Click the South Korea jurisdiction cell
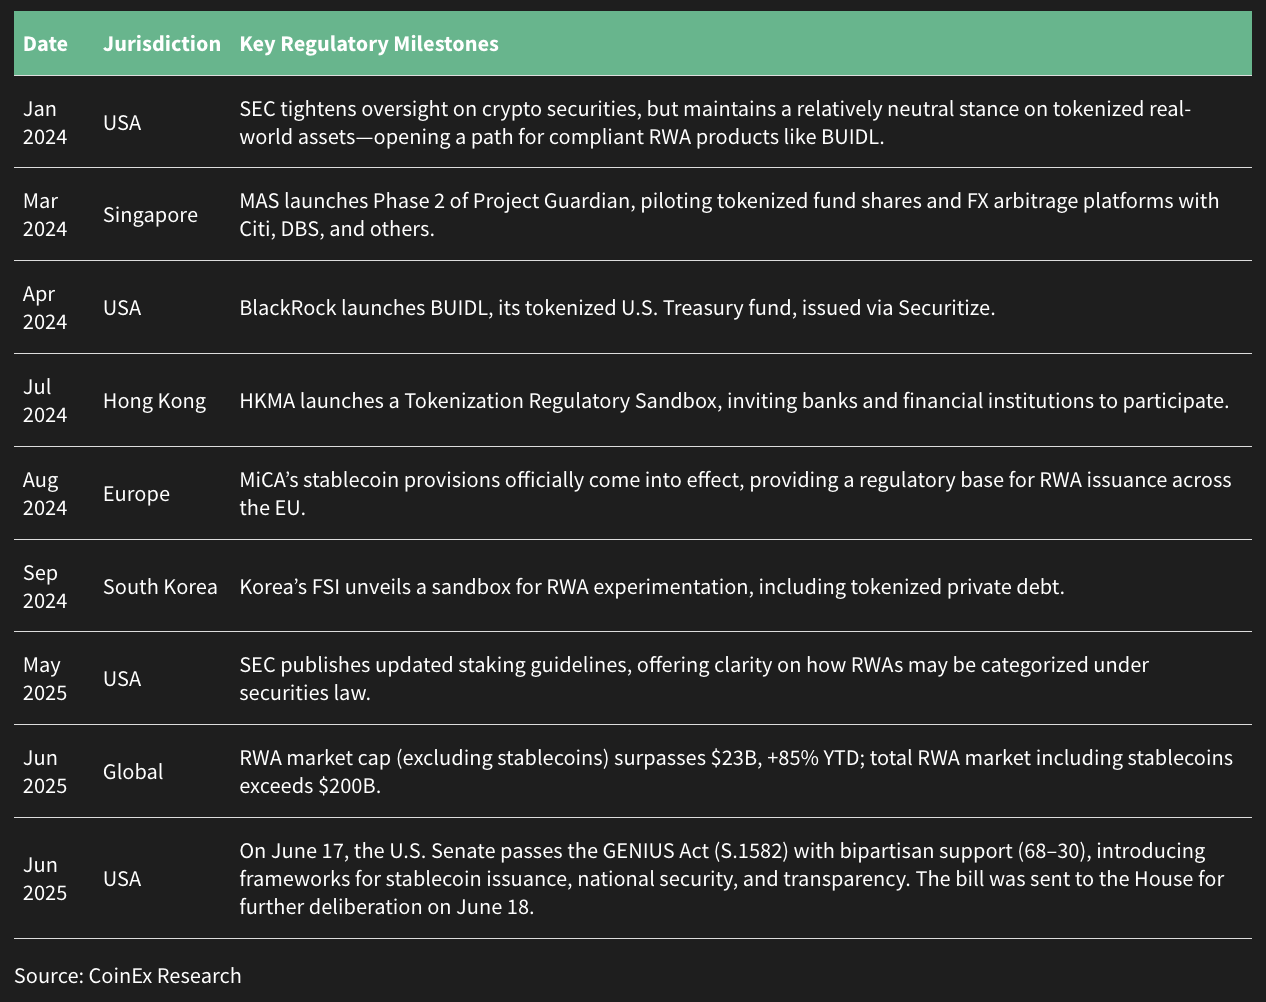The width and height of the screenshot is (1266, 1002). (x=160, y=586)
